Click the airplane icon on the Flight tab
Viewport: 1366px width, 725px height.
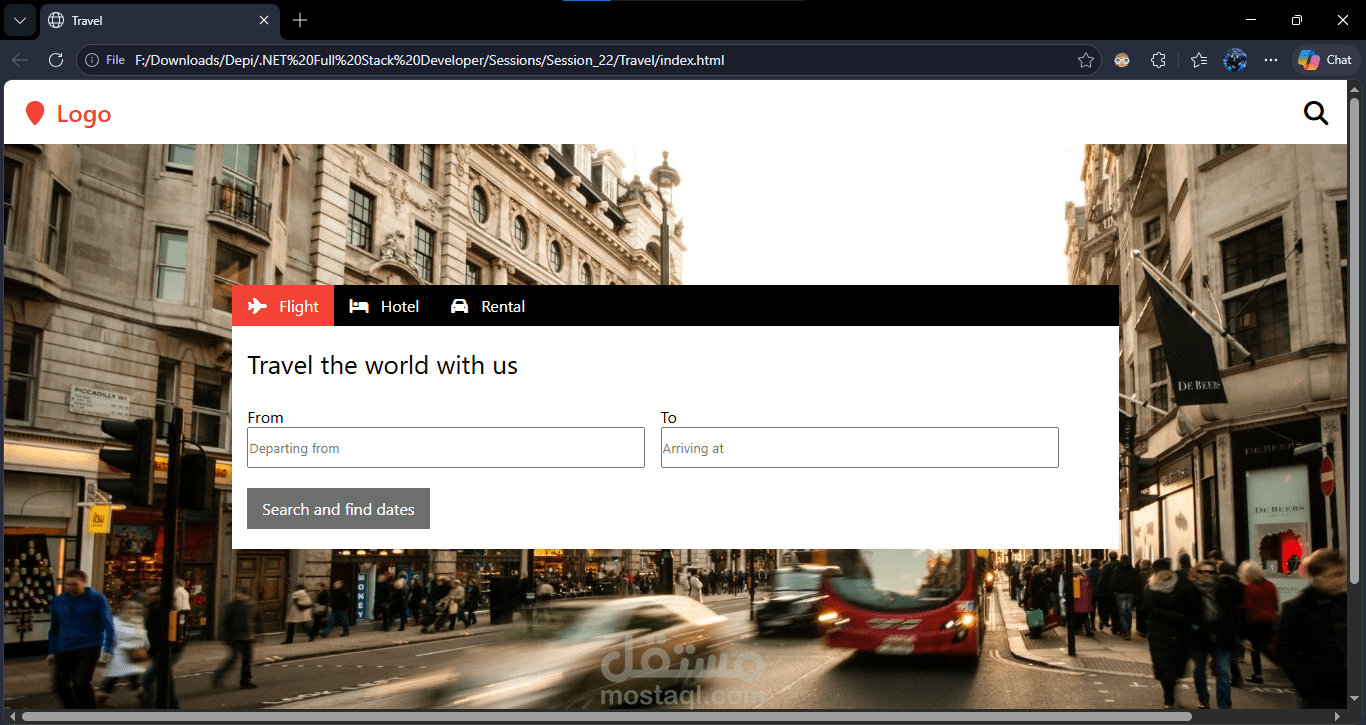[259, 305]
